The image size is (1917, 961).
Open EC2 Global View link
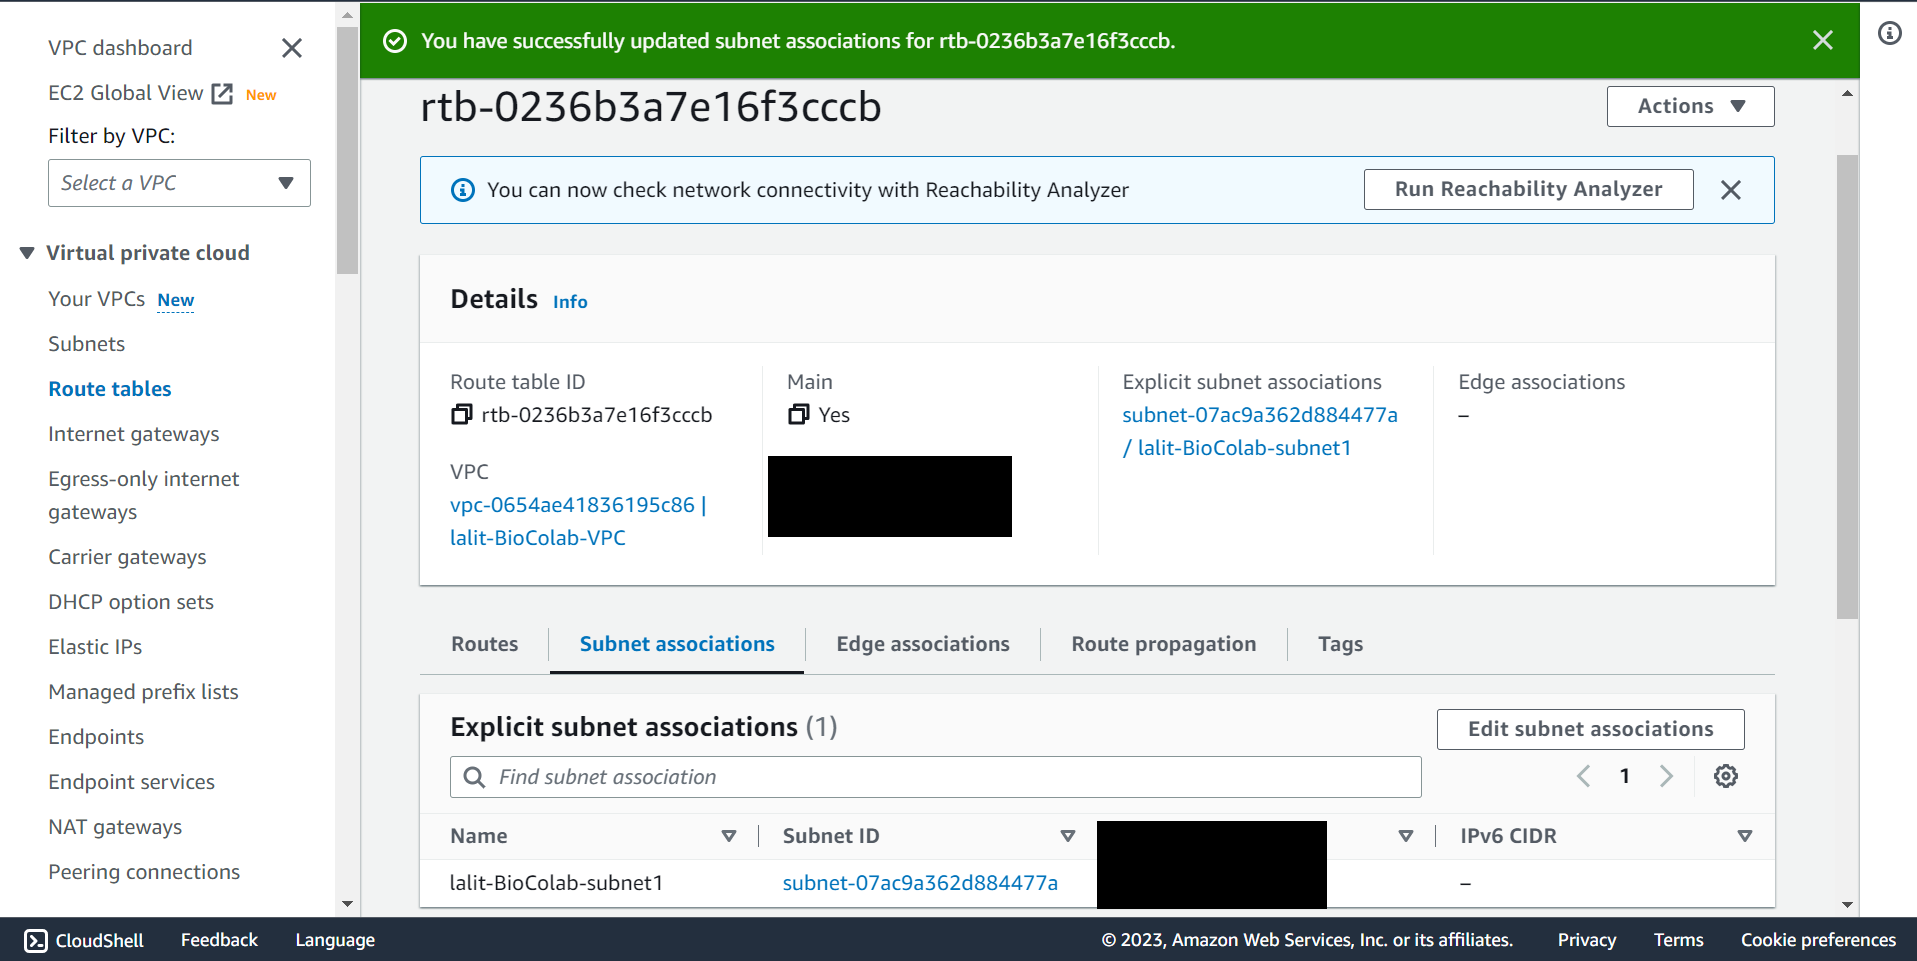point(126,93)
